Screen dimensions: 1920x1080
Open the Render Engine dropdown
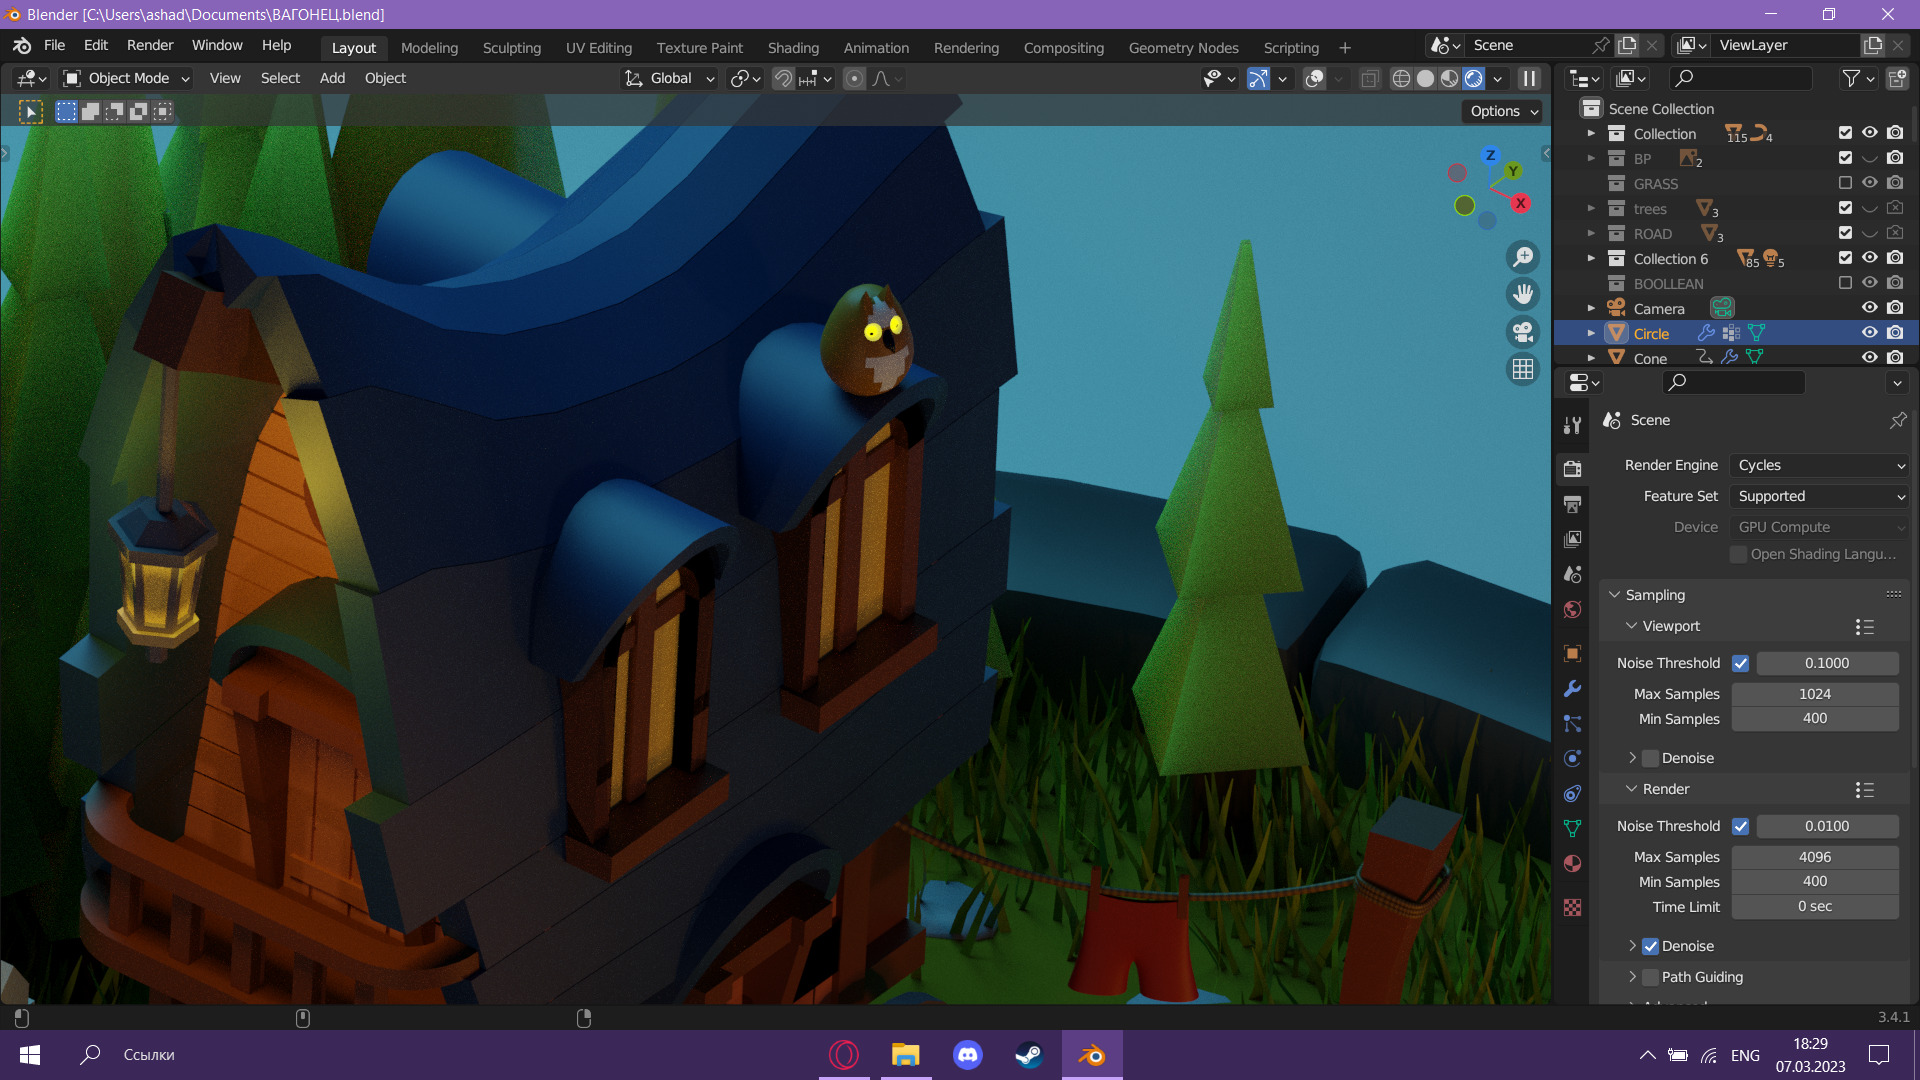1819,465
